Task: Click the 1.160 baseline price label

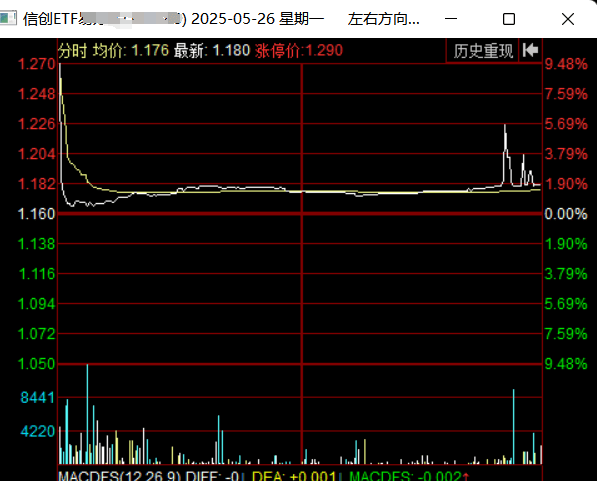Action: coord(37,214)
